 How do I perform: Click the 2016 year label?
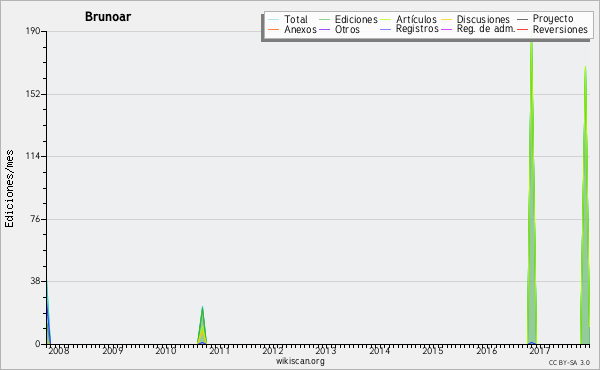(486, 350)
